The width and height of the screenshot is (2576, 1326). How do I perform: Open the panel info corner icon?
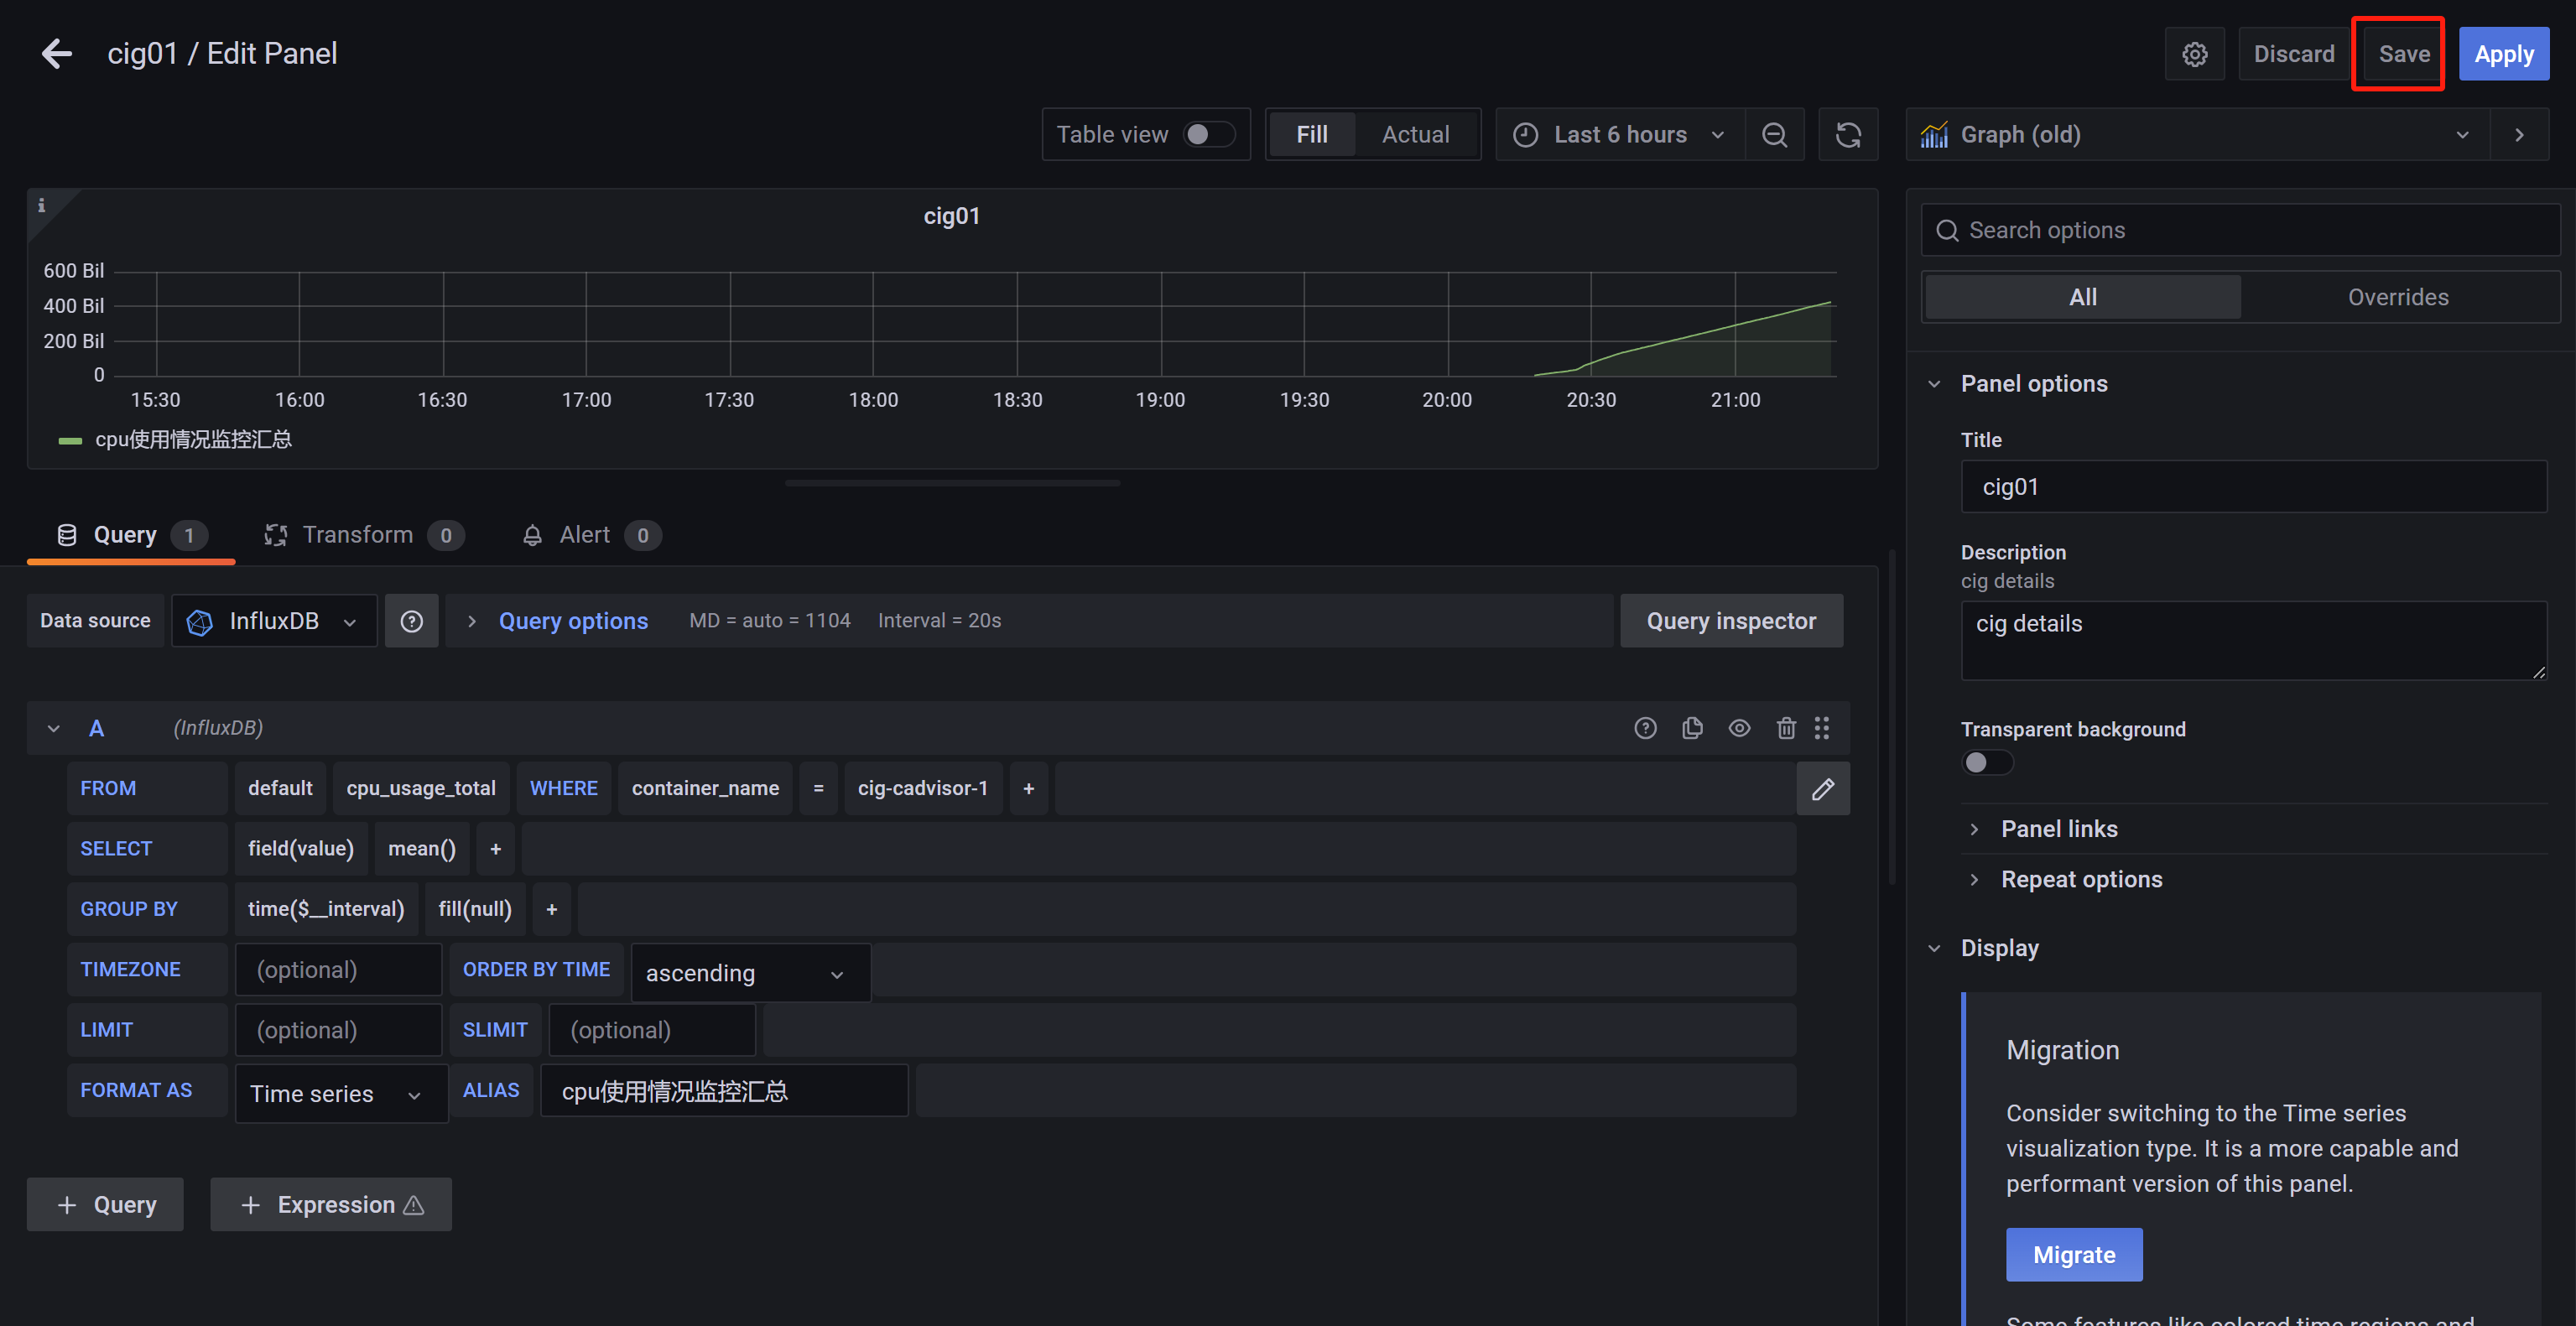[41, 205]
